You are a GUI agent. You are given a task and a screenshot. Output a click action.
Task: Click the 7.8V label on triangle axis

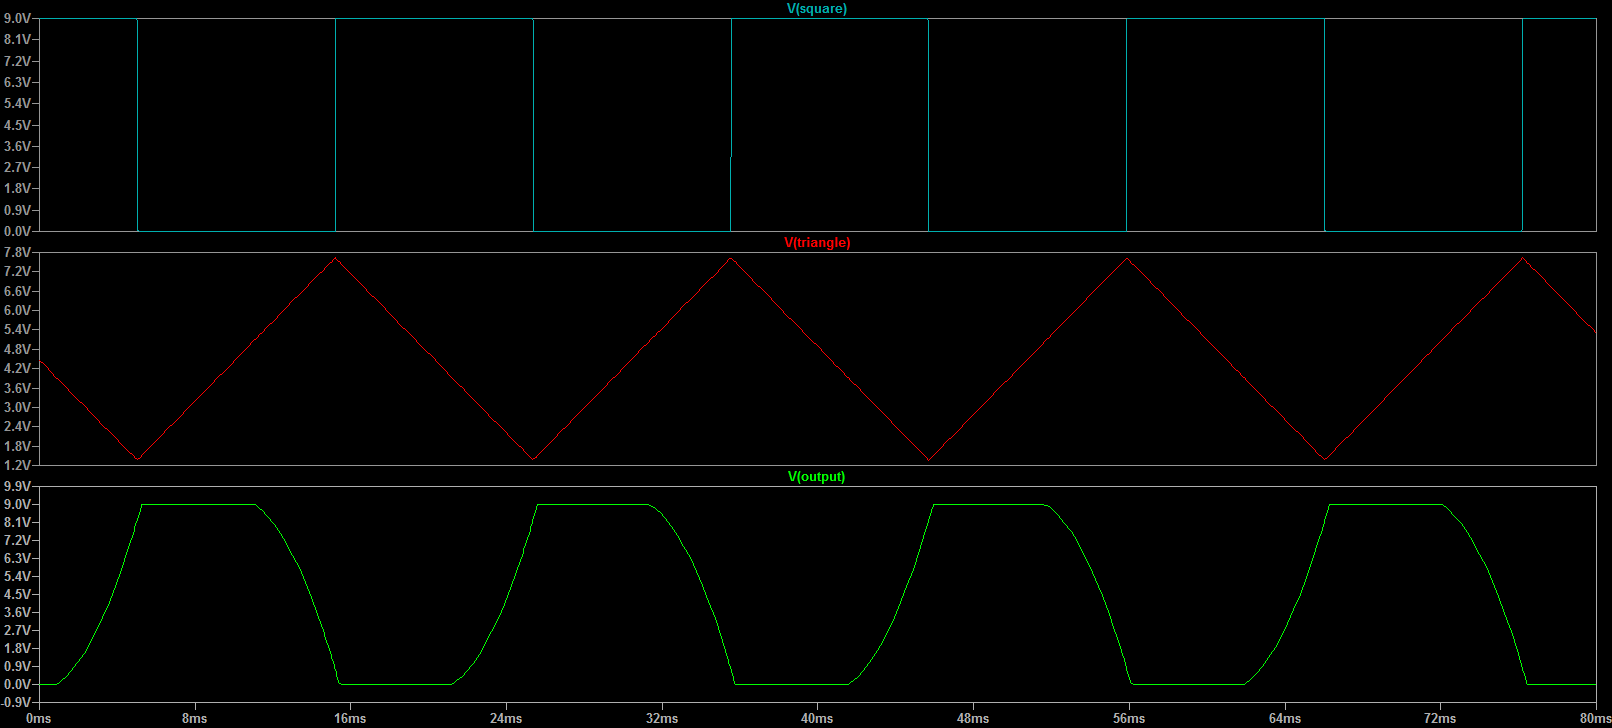[x=17, y=253]
